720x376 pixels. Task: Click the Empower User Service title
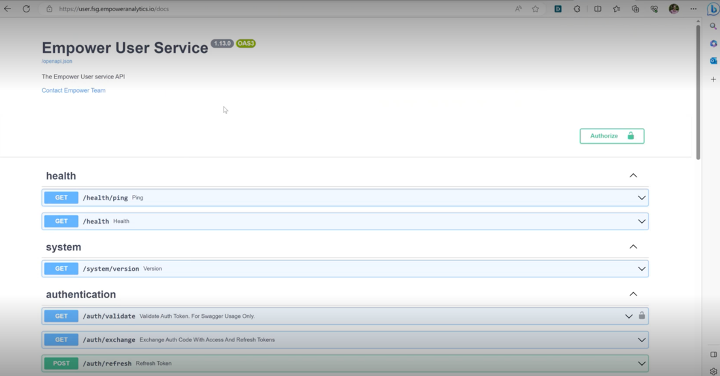pos(125,48)
